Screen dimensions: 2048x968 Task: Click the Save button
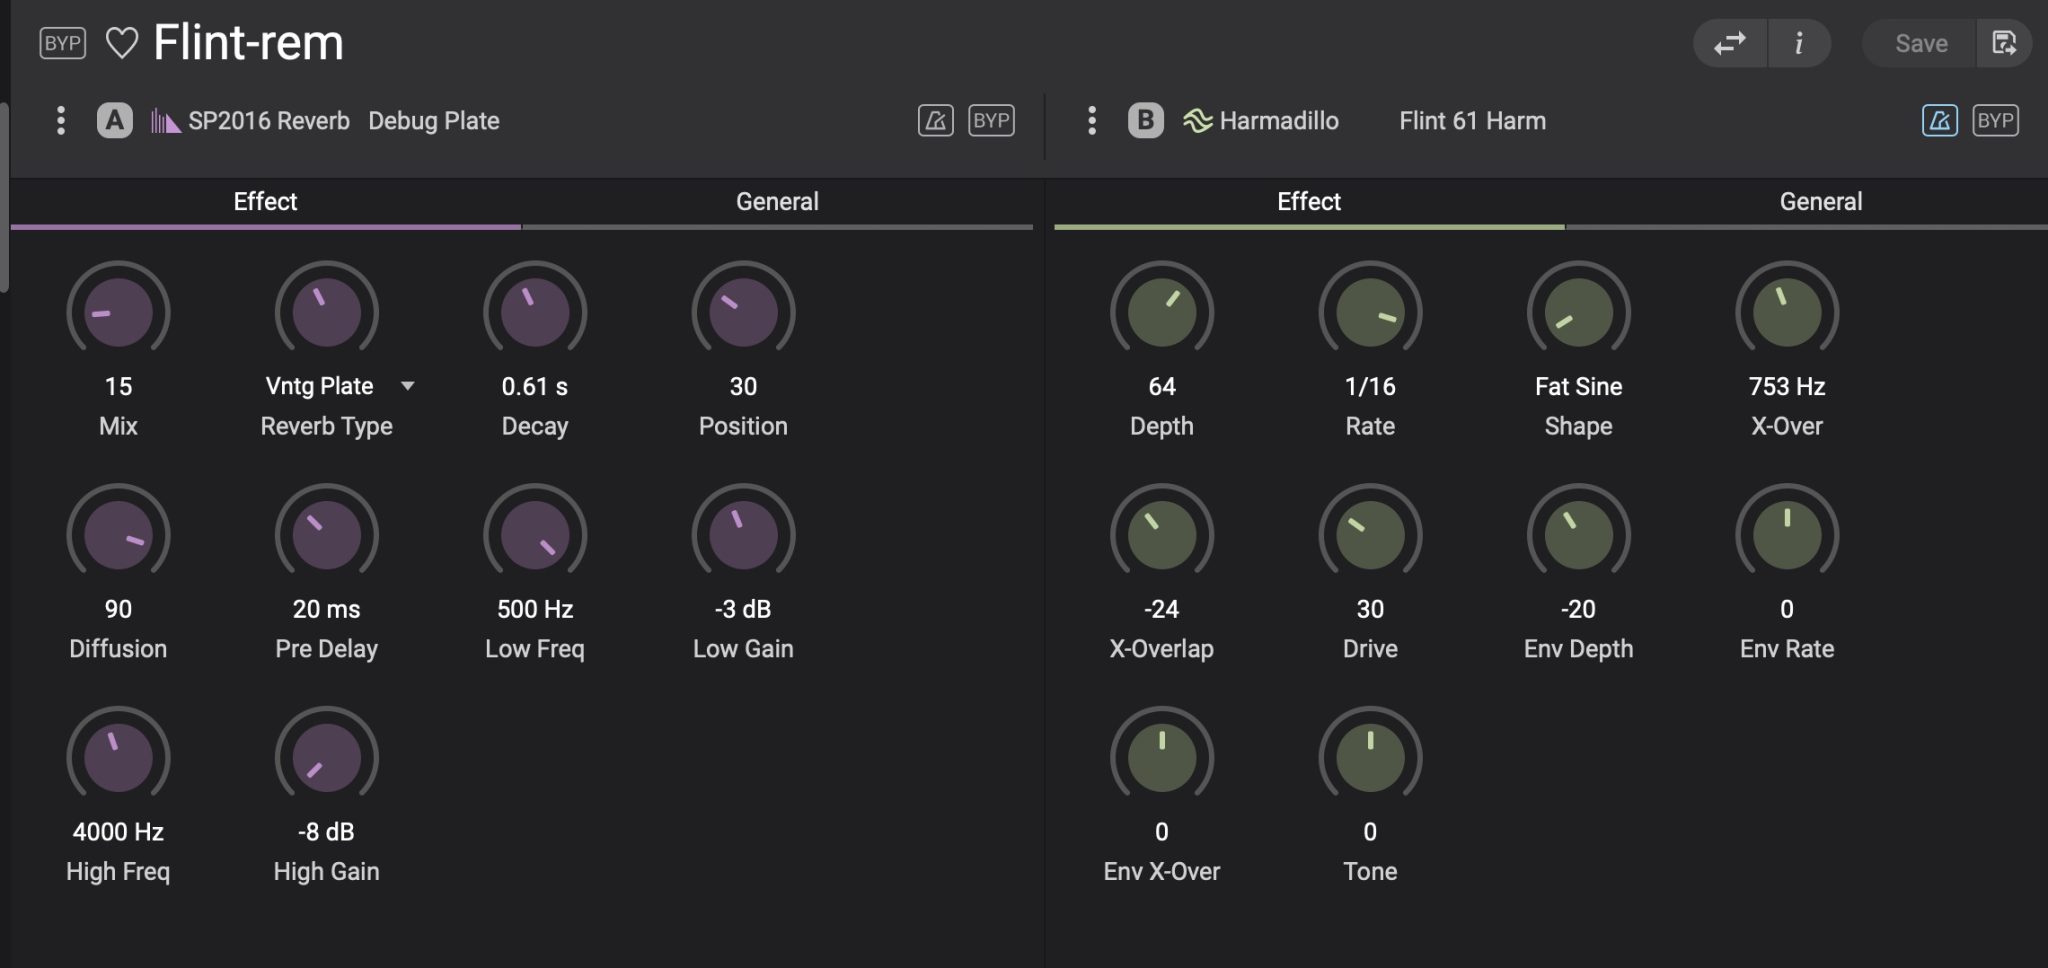[1920, 43]
